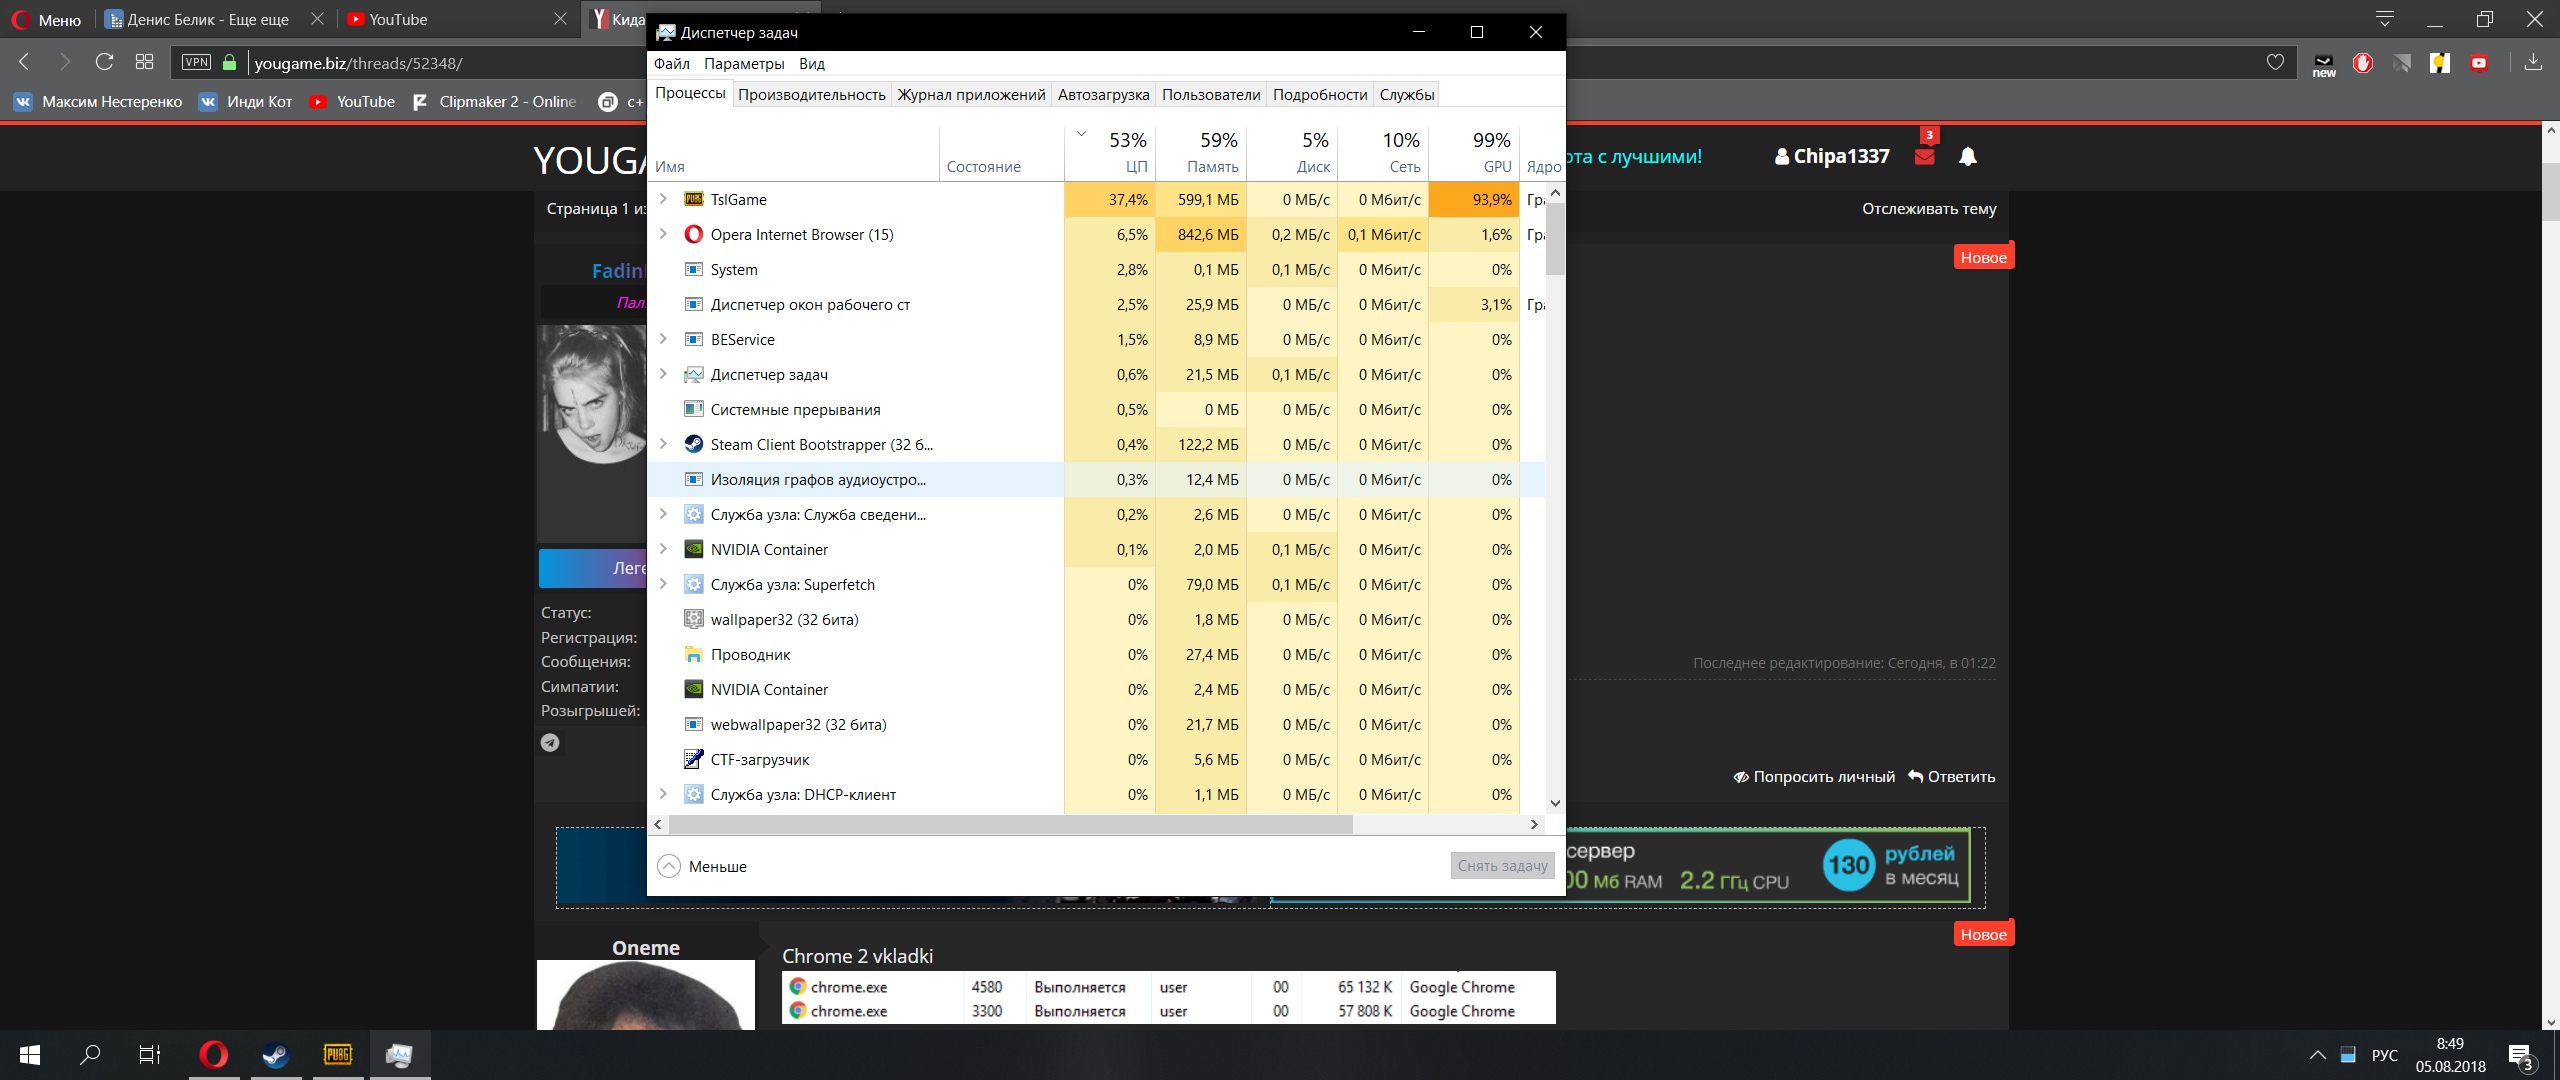Switch to the Производительность tab
The width and height of the screenshot is (2560, 1080).
coord(811,95)
